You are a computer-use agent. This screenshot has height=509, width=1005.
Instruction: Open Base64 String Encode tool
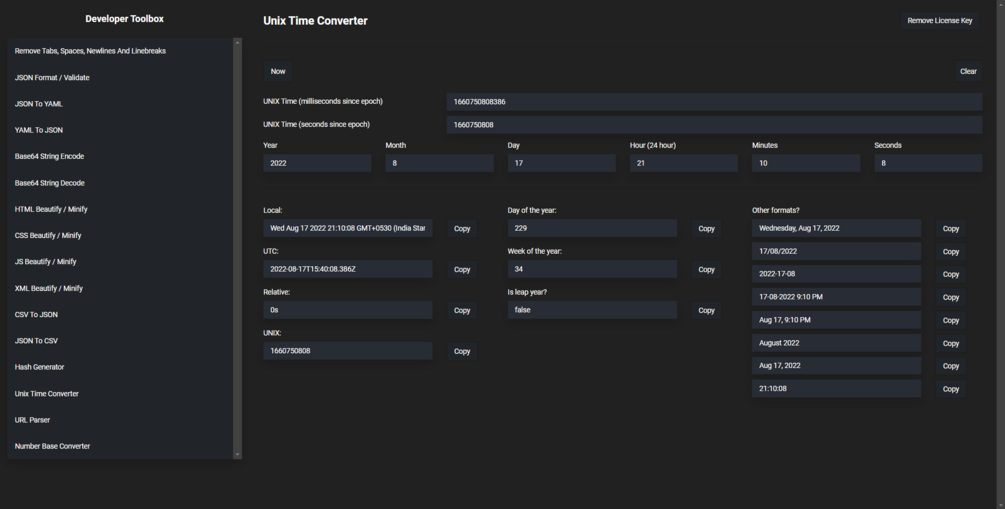coord(49,156)
